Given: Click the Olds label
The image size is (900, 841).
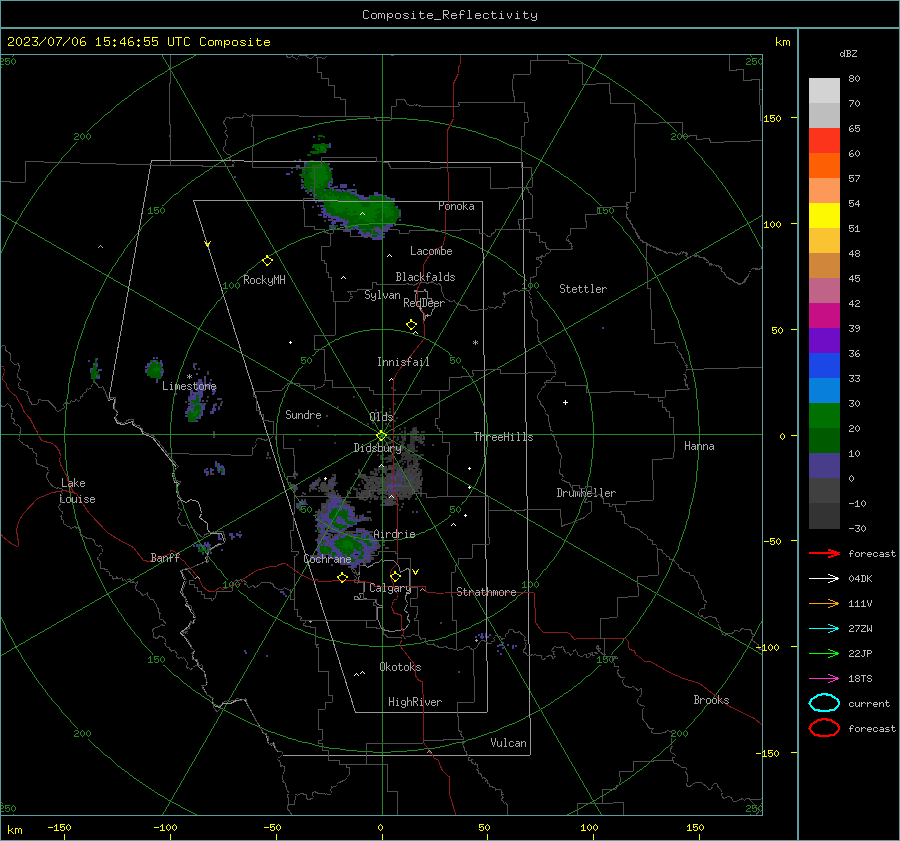Looking at the screenshot, I should click(381, 417).
